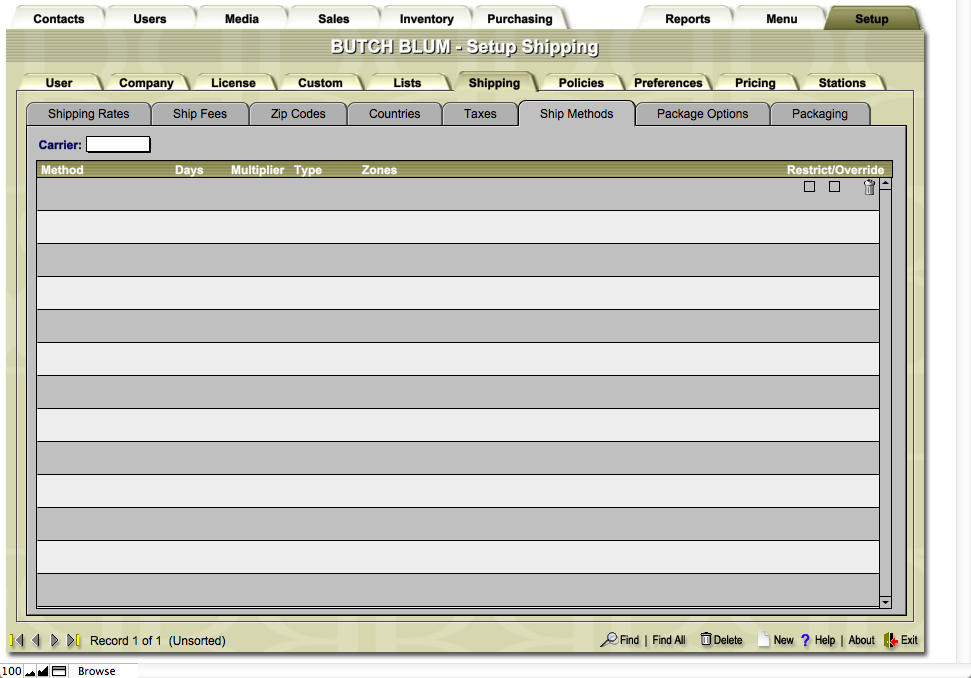Delete first ship method row with trash icon
The image size is (971, 678).
click(869, 187)
